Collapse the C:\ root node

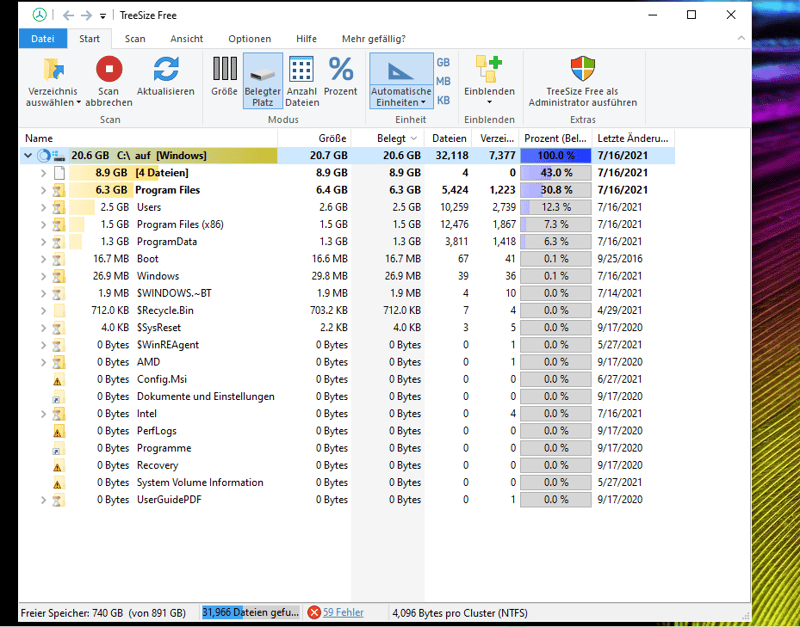pyautogui.click(x=28, y=156)
